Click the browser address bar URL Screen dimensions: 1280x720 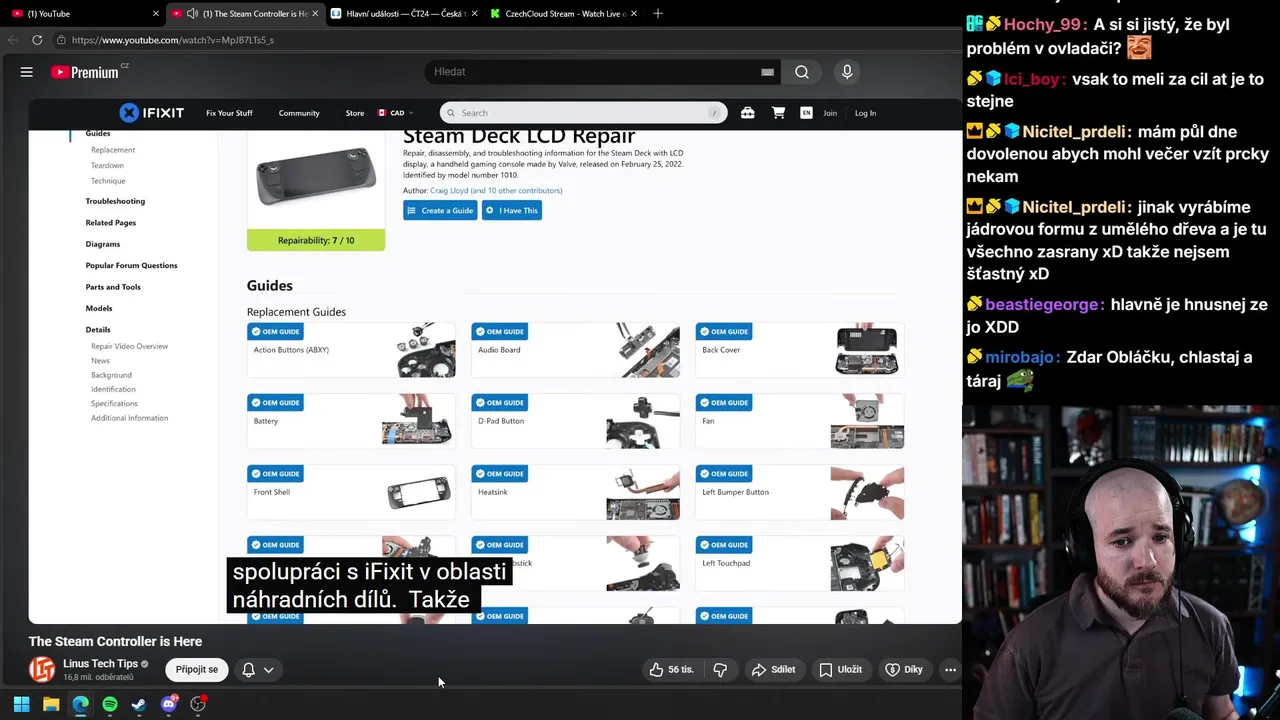(173, 40)
